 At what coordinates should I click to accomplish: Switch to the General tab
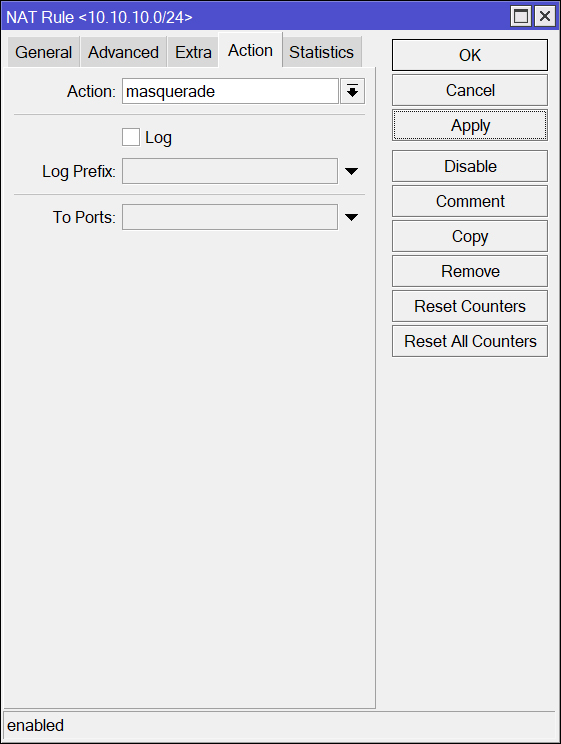coord(44,52)
